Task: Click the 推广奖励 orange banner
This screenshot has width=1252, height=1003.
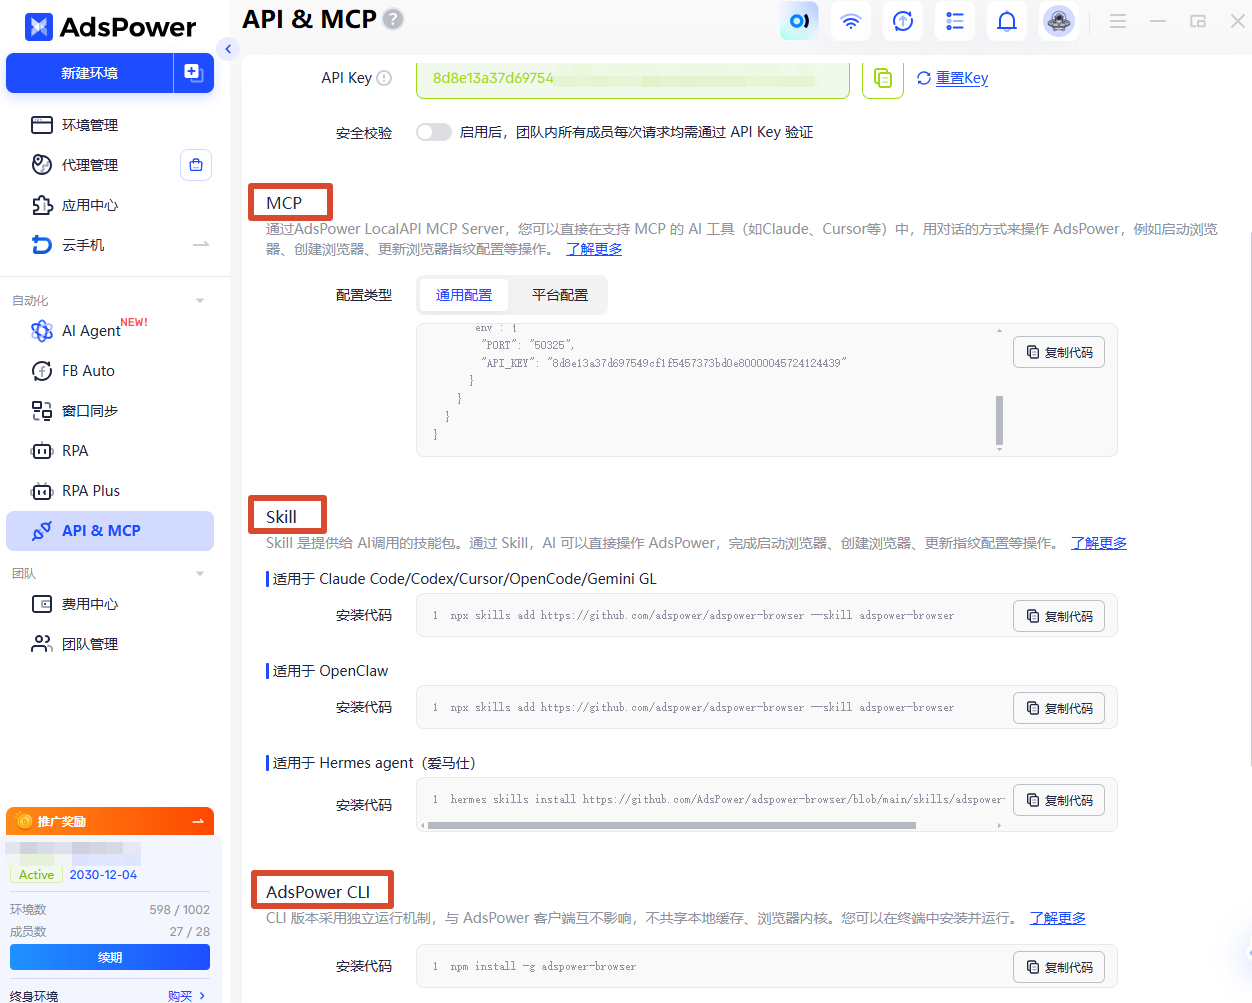Action: tap(110, 821)
